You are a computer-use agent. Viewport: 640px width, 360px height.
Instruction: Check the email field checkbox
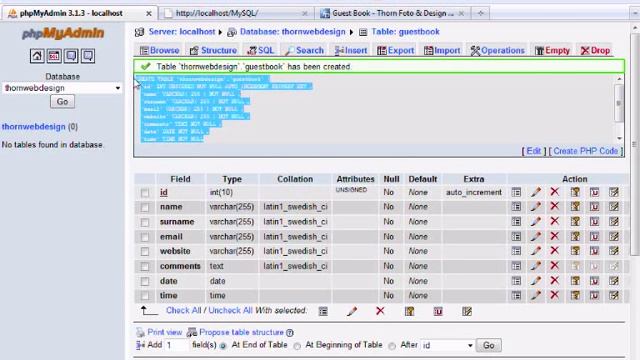[x=145, y=237]
